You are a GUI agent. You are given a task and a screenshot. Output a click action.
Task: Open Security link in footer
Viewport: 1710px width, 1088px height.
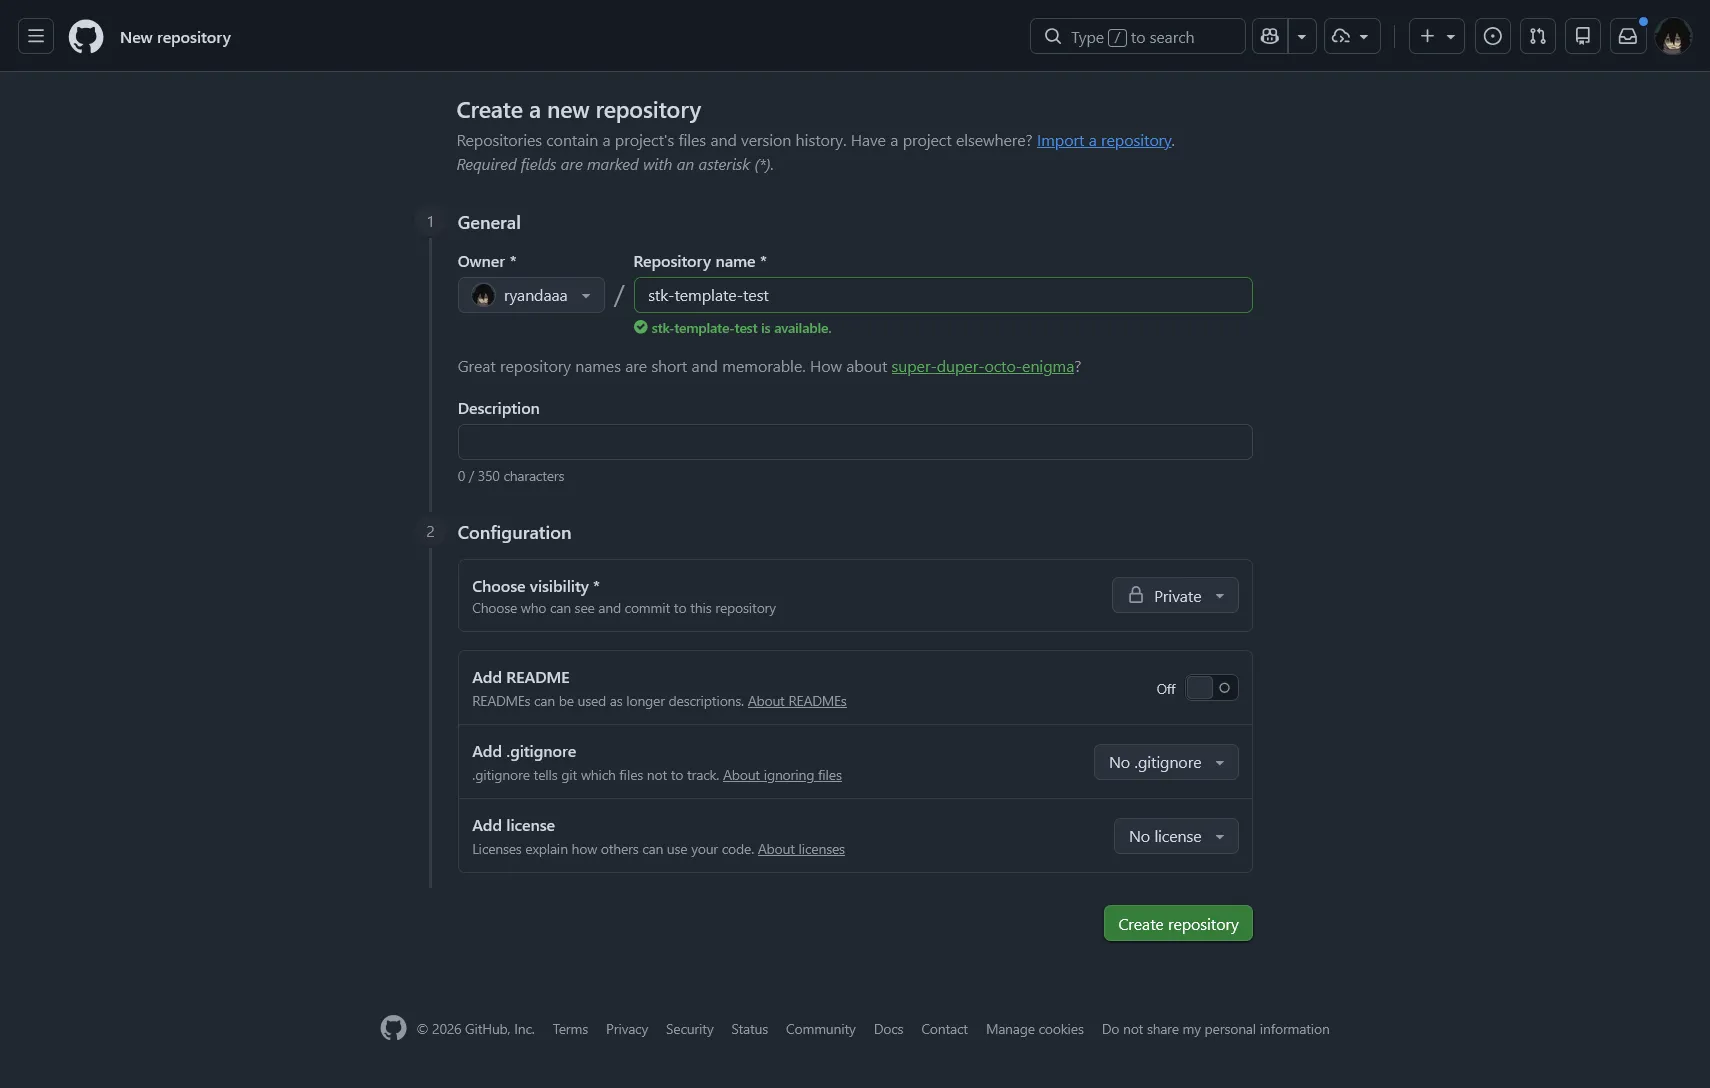click(690, 1029)
